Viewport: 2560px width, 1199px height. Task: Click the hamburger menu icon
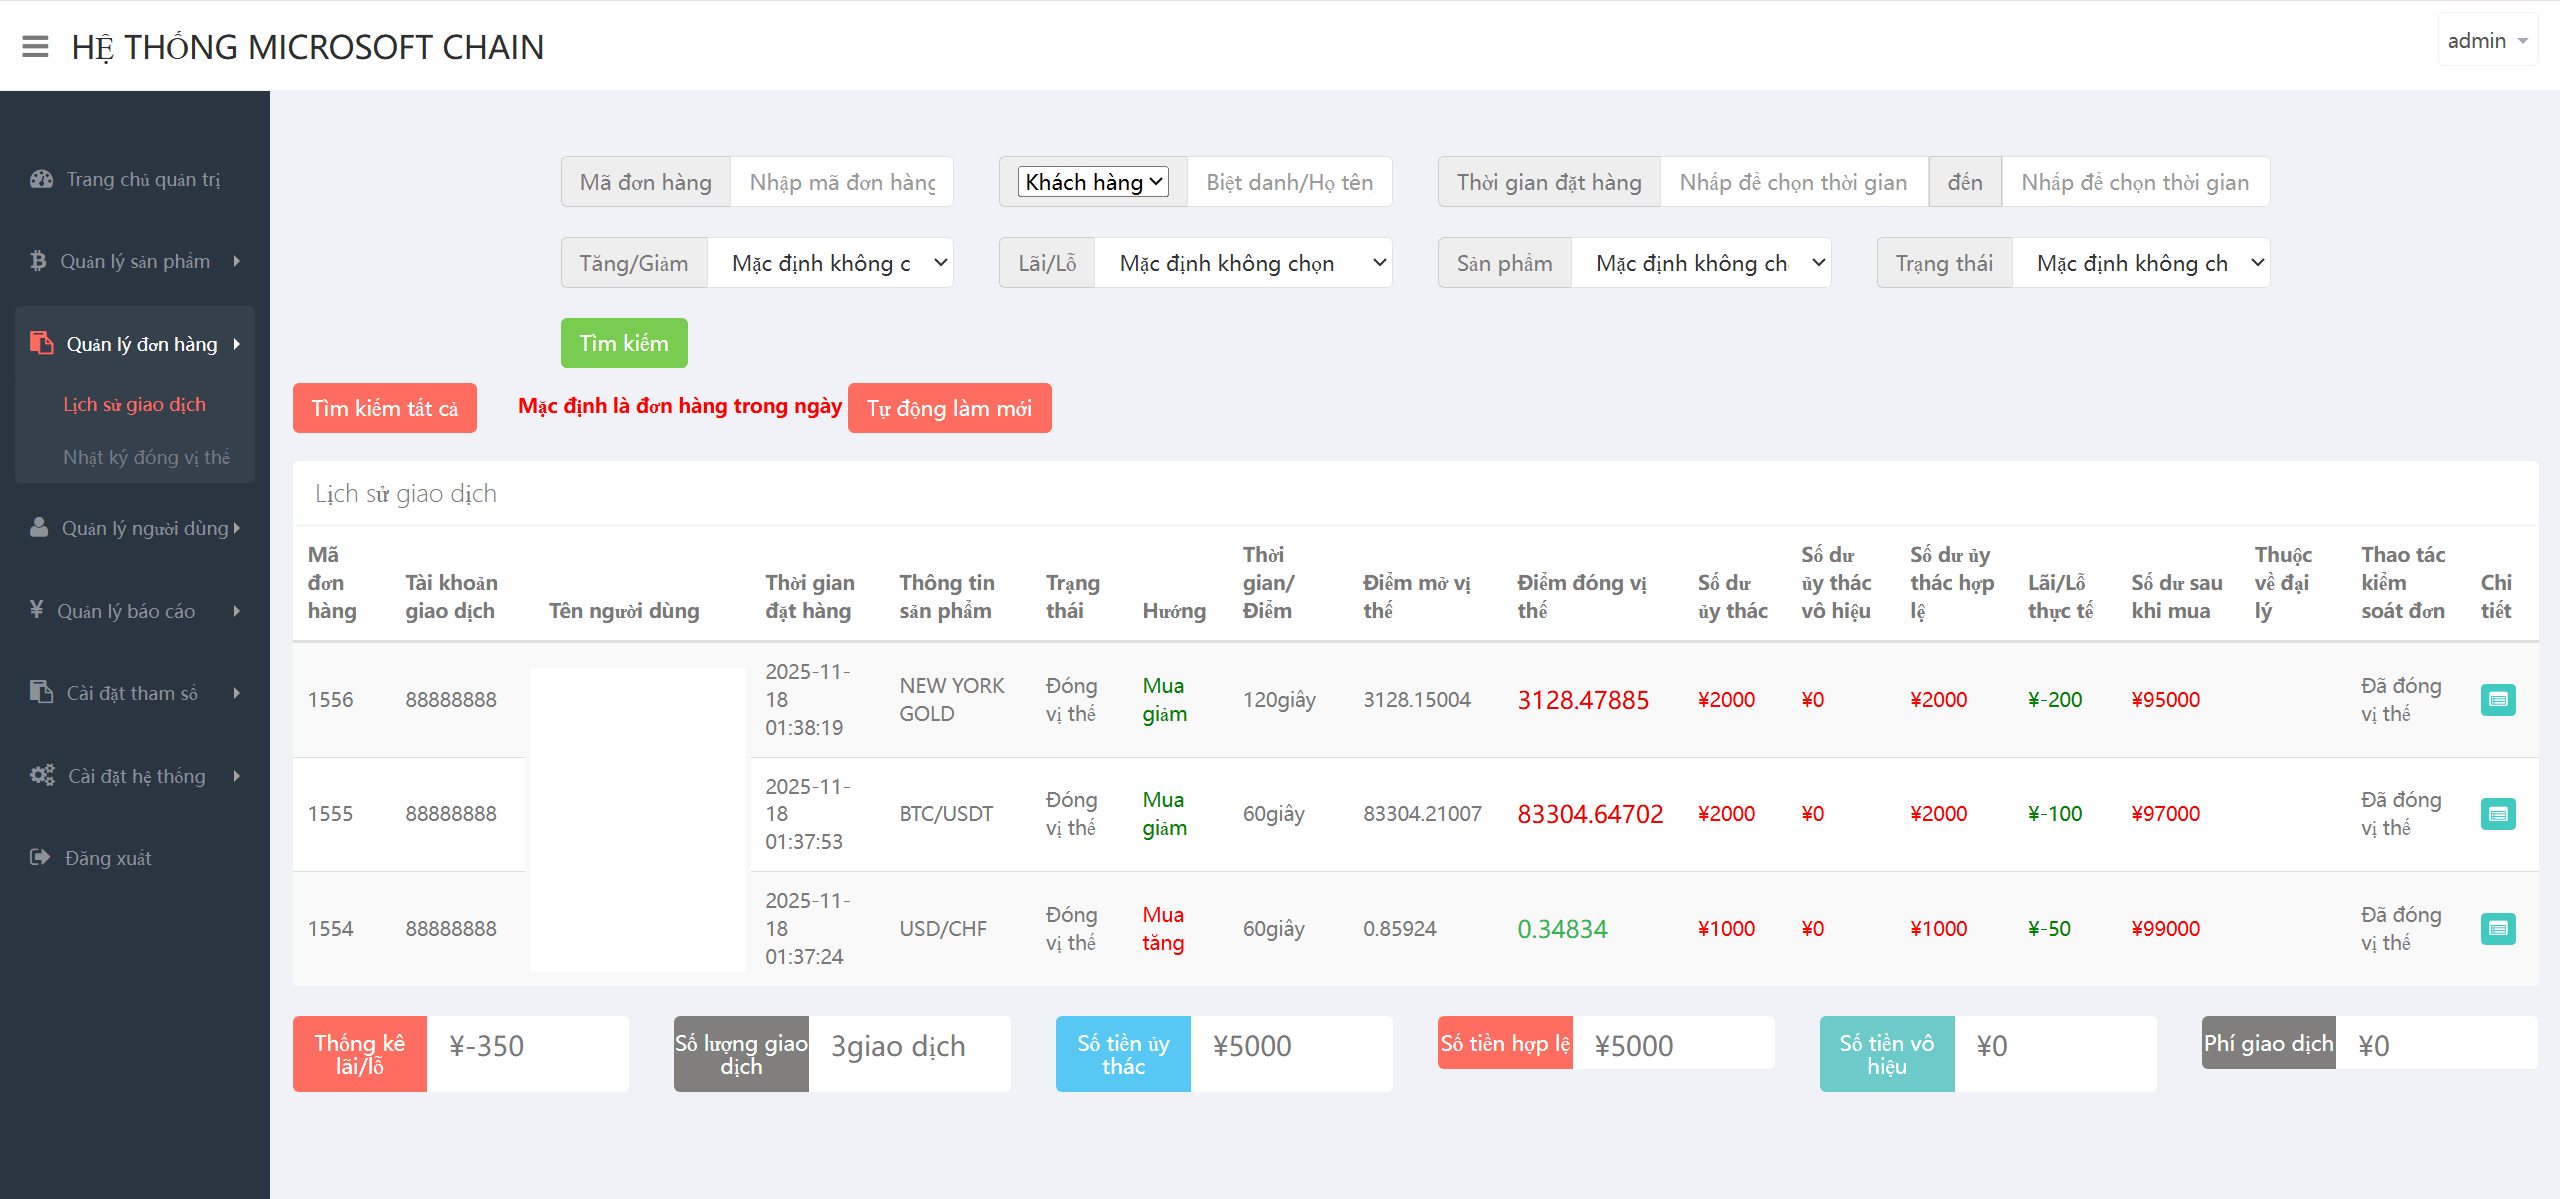[35, 46]
